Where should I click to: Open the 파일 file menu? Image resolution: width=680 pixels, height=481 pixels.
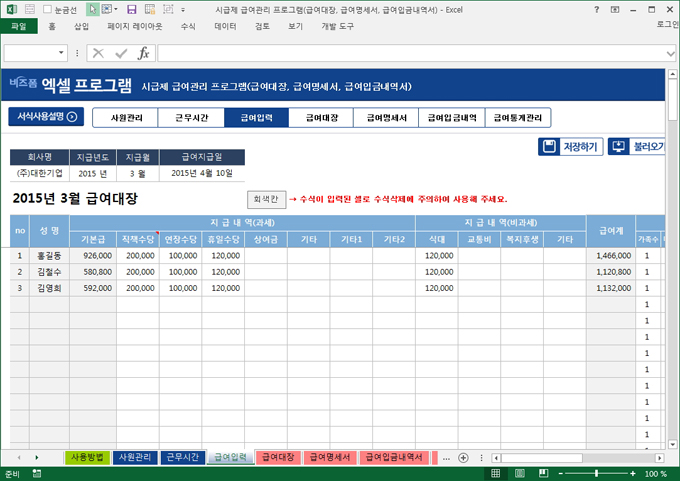coord(19,26)
